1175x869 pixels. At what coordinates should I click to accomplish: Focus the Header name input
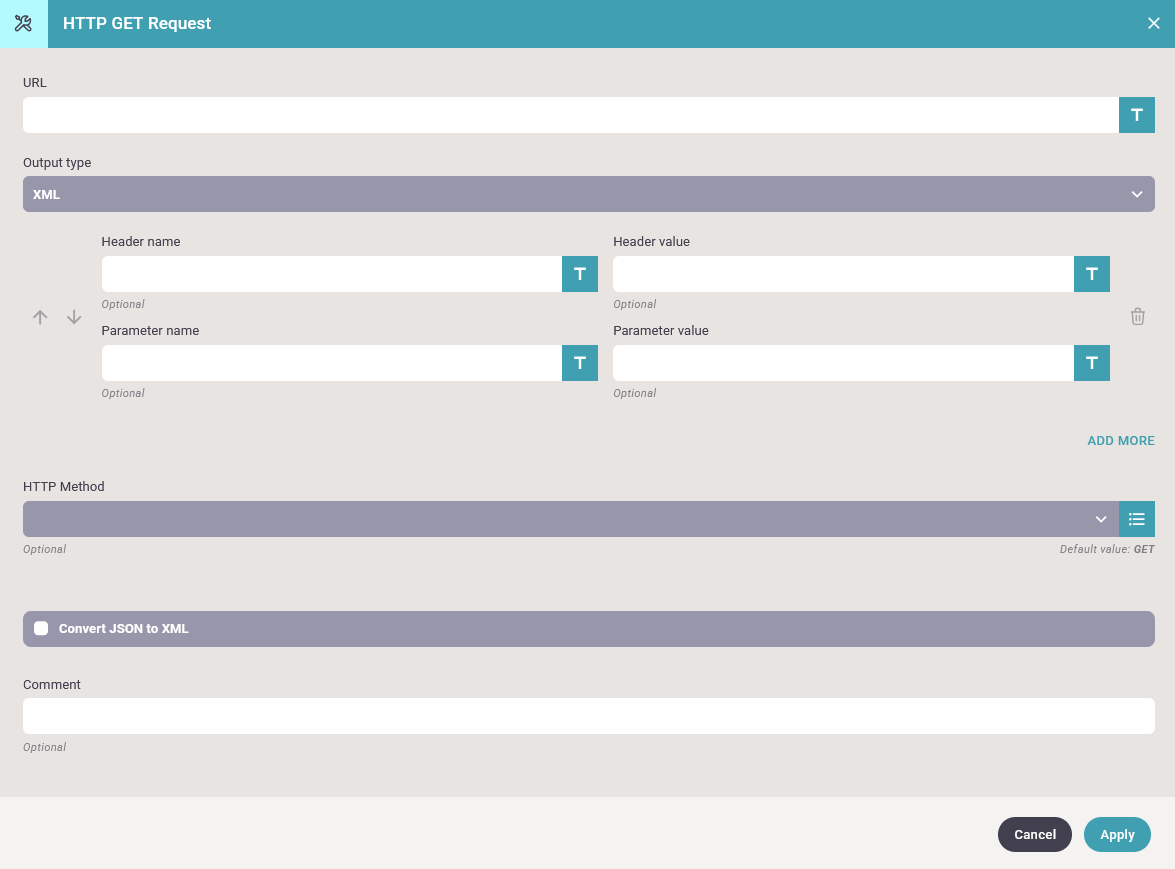coord(331,274)
